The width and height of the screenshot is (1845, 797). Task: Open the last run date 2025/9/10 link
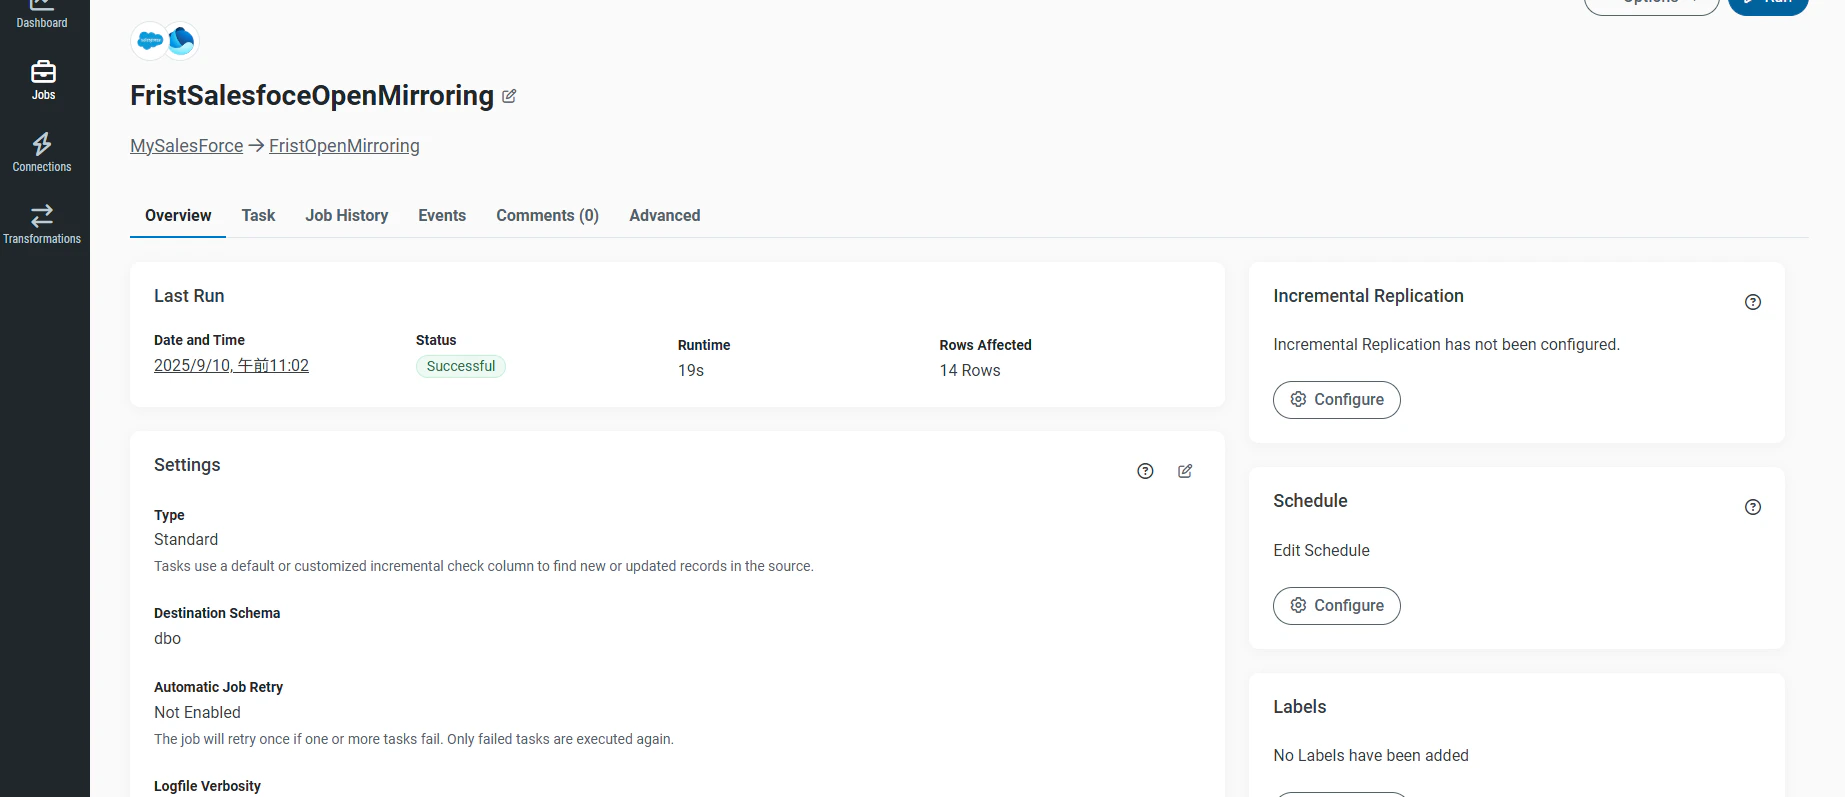point(231,366)
